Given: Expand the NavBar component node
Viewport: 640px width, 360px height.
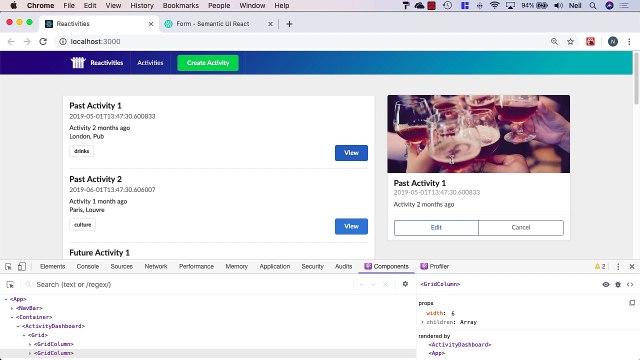Looking at the screenshot, I should point(12,308).
